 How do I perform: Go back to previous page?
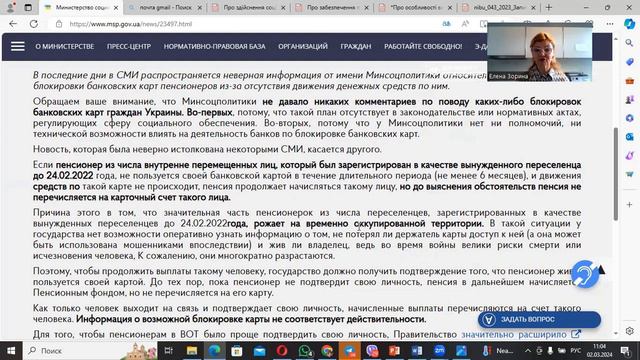coord(13,24)
